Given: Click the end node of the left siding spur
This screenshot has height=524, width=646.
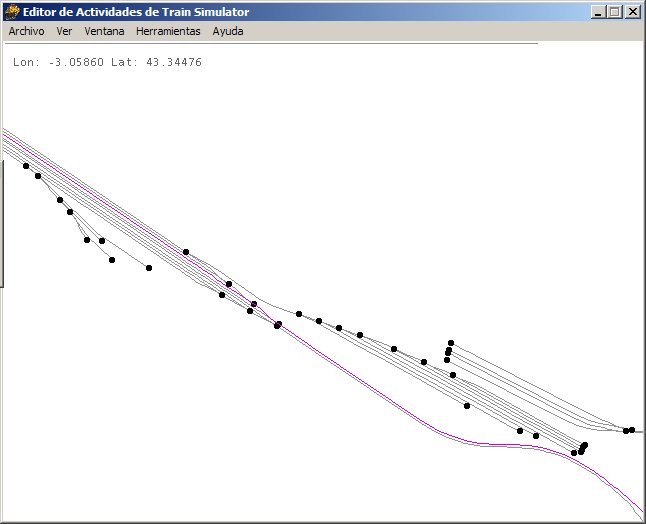Looking at the screenshot, I should (x=149, y=268).
